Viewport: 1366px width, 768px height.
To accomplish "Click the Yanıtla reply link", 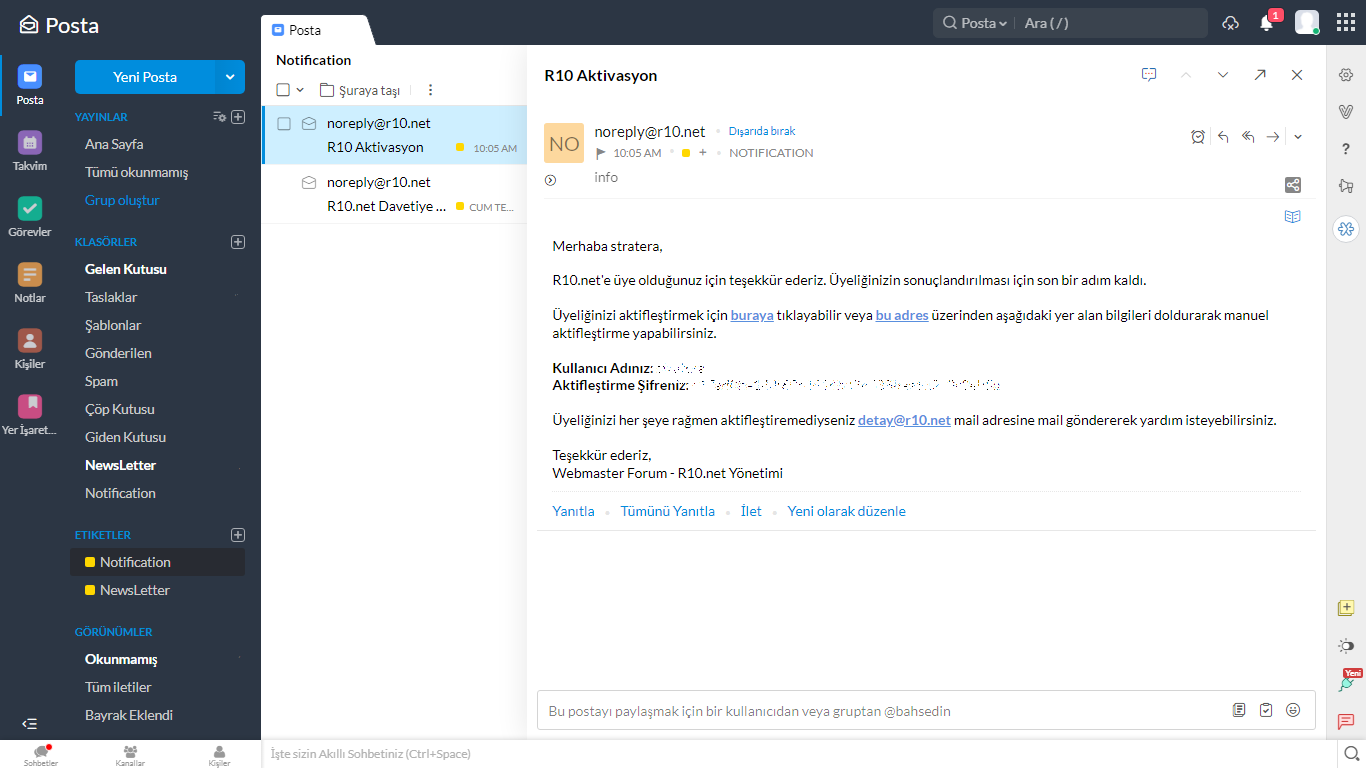I will click(x=573, y=511).
